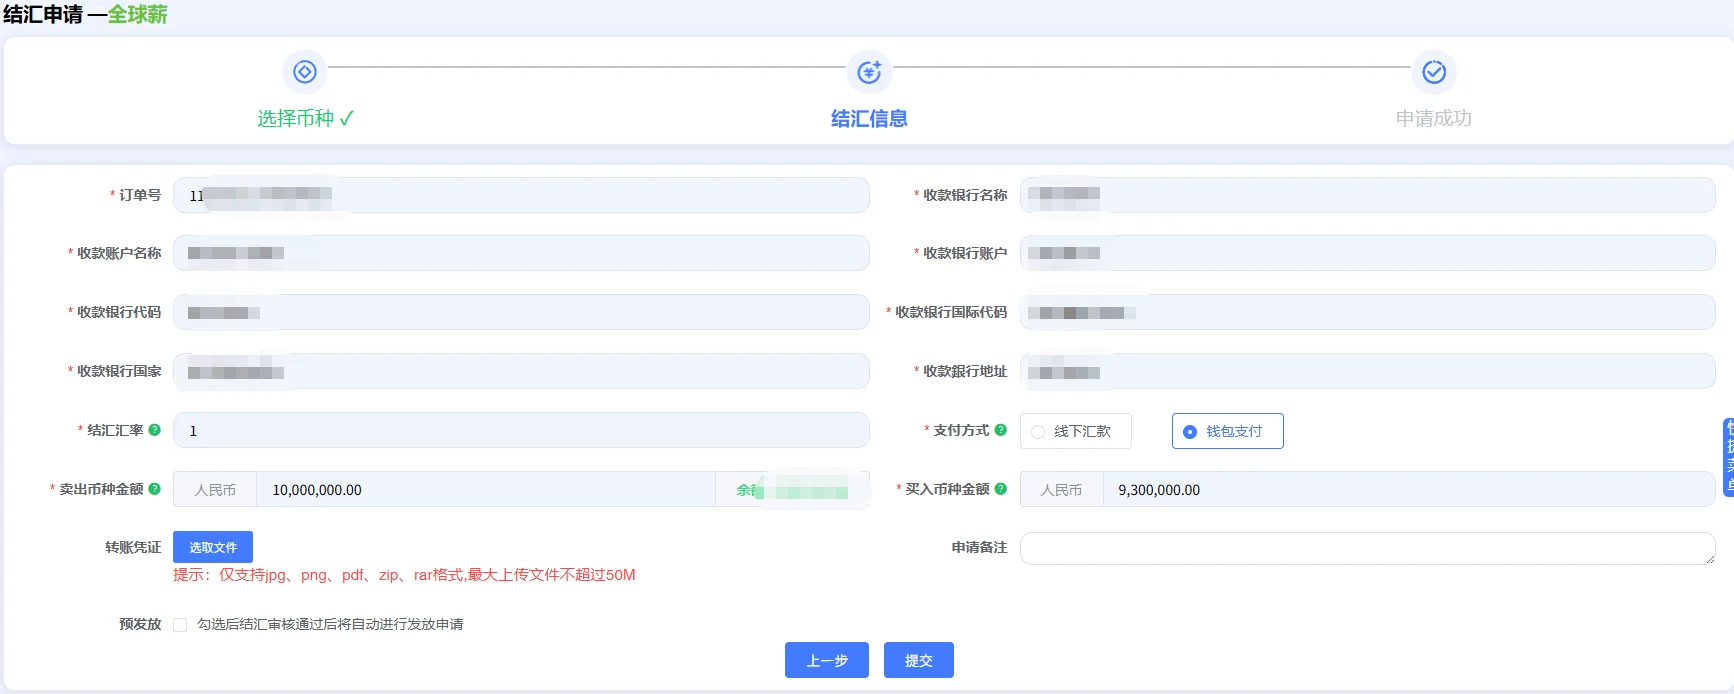Open the blue side panel tab at right edge
The width and height of the screenshot is (1734, 694).
click(1728, 457)
